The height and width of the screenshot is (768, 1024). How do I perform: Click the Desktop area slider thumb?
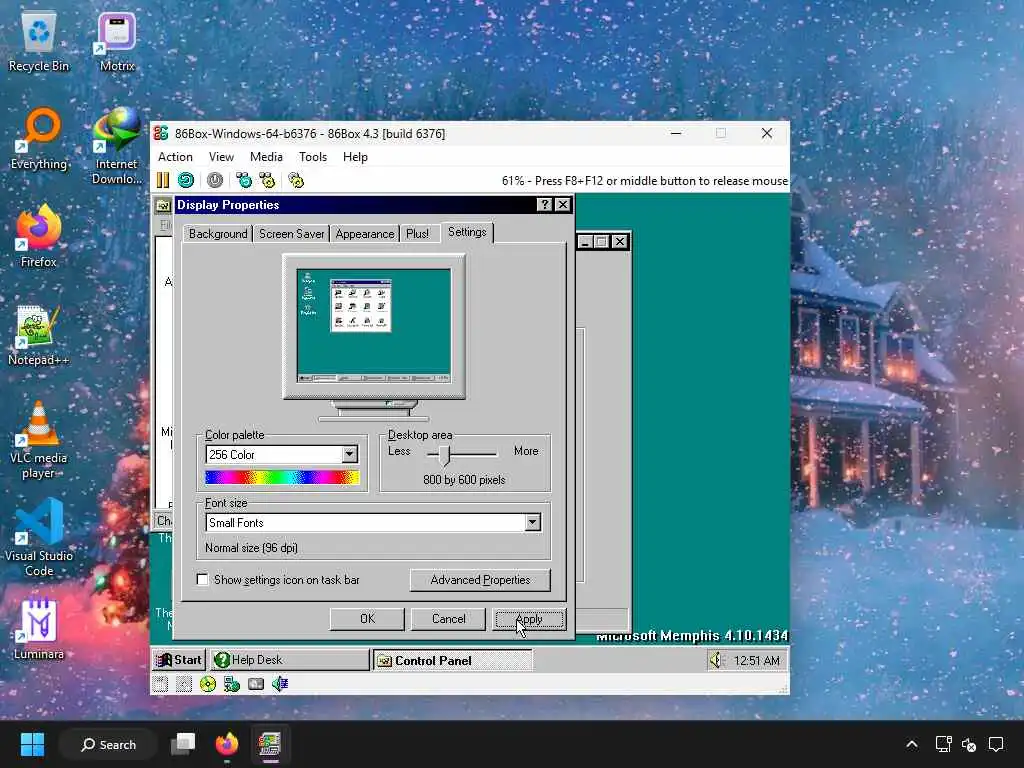(x=445, y=455)
